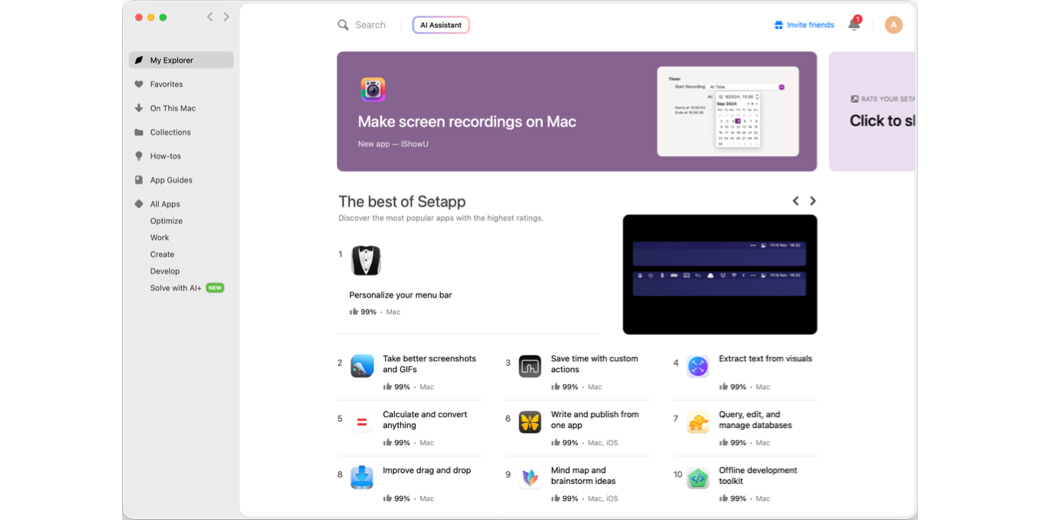Click the iShowU camera icon in banner
This screenshot has height=520, width=1040.
tap(373, 90)
